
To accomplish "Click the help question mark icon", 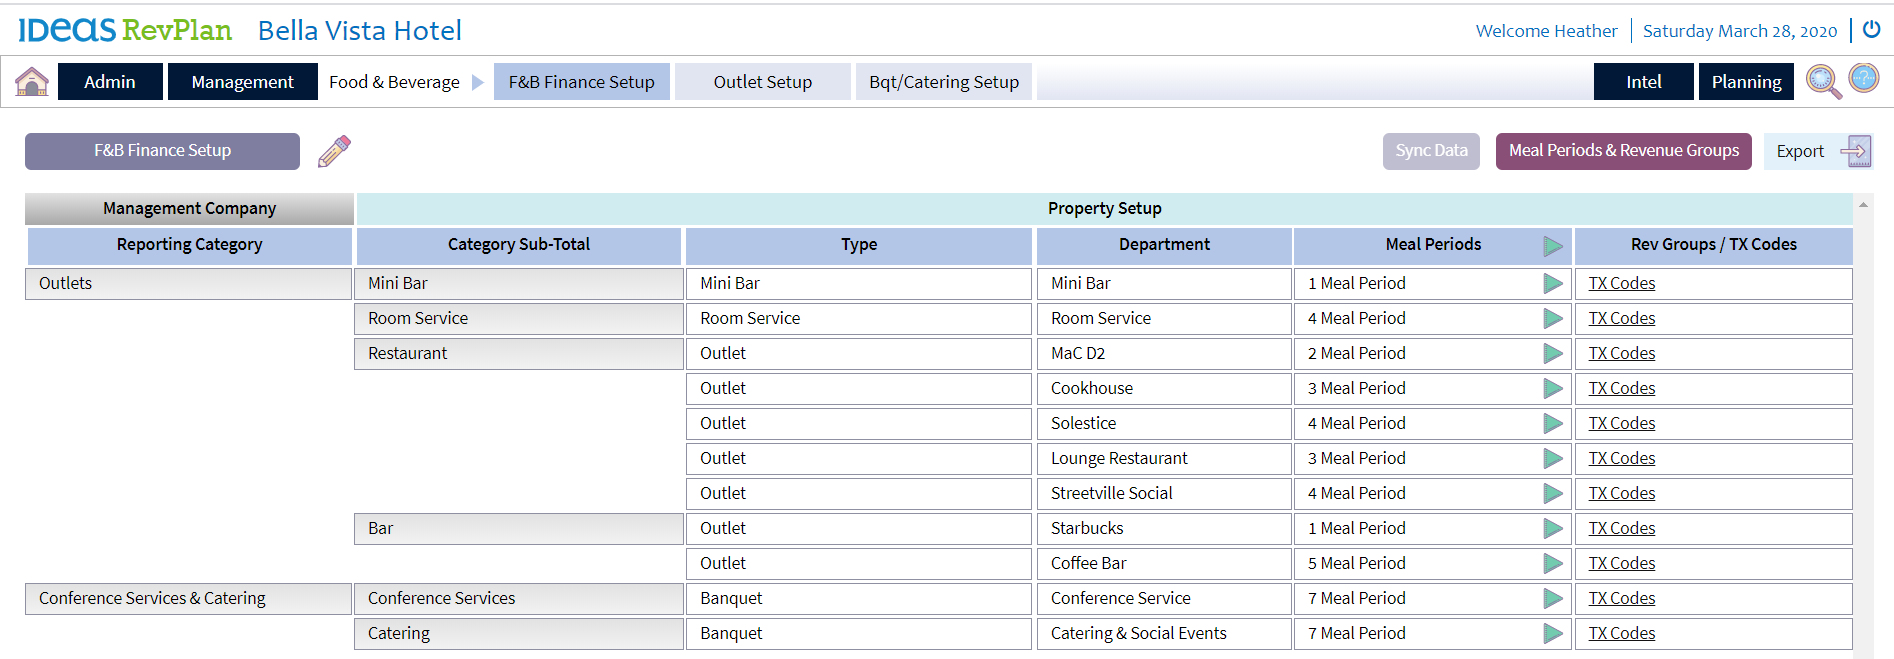I will (1864, 78).
